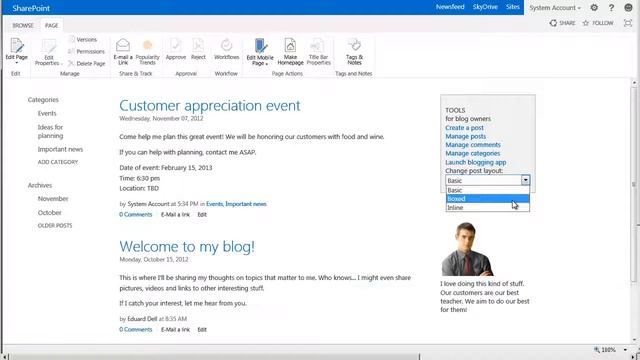
Task: Click the E-mail a Link ribbon icon
Action: coord(123,51)
